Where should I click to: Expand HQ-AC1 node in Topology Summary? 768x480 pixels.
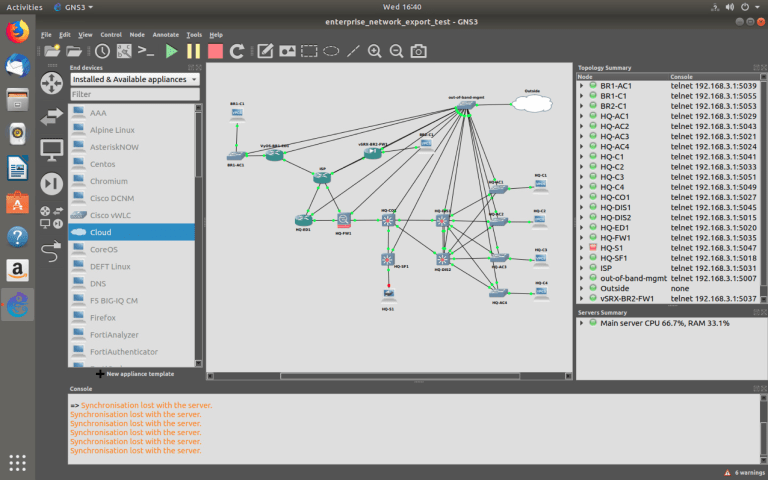[581, 116]
